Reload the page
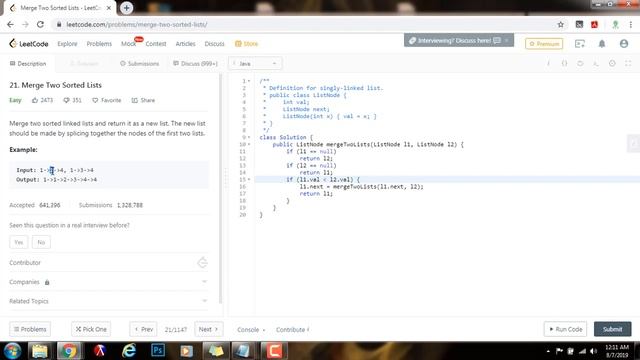640x360 pixels. [40, 24]
